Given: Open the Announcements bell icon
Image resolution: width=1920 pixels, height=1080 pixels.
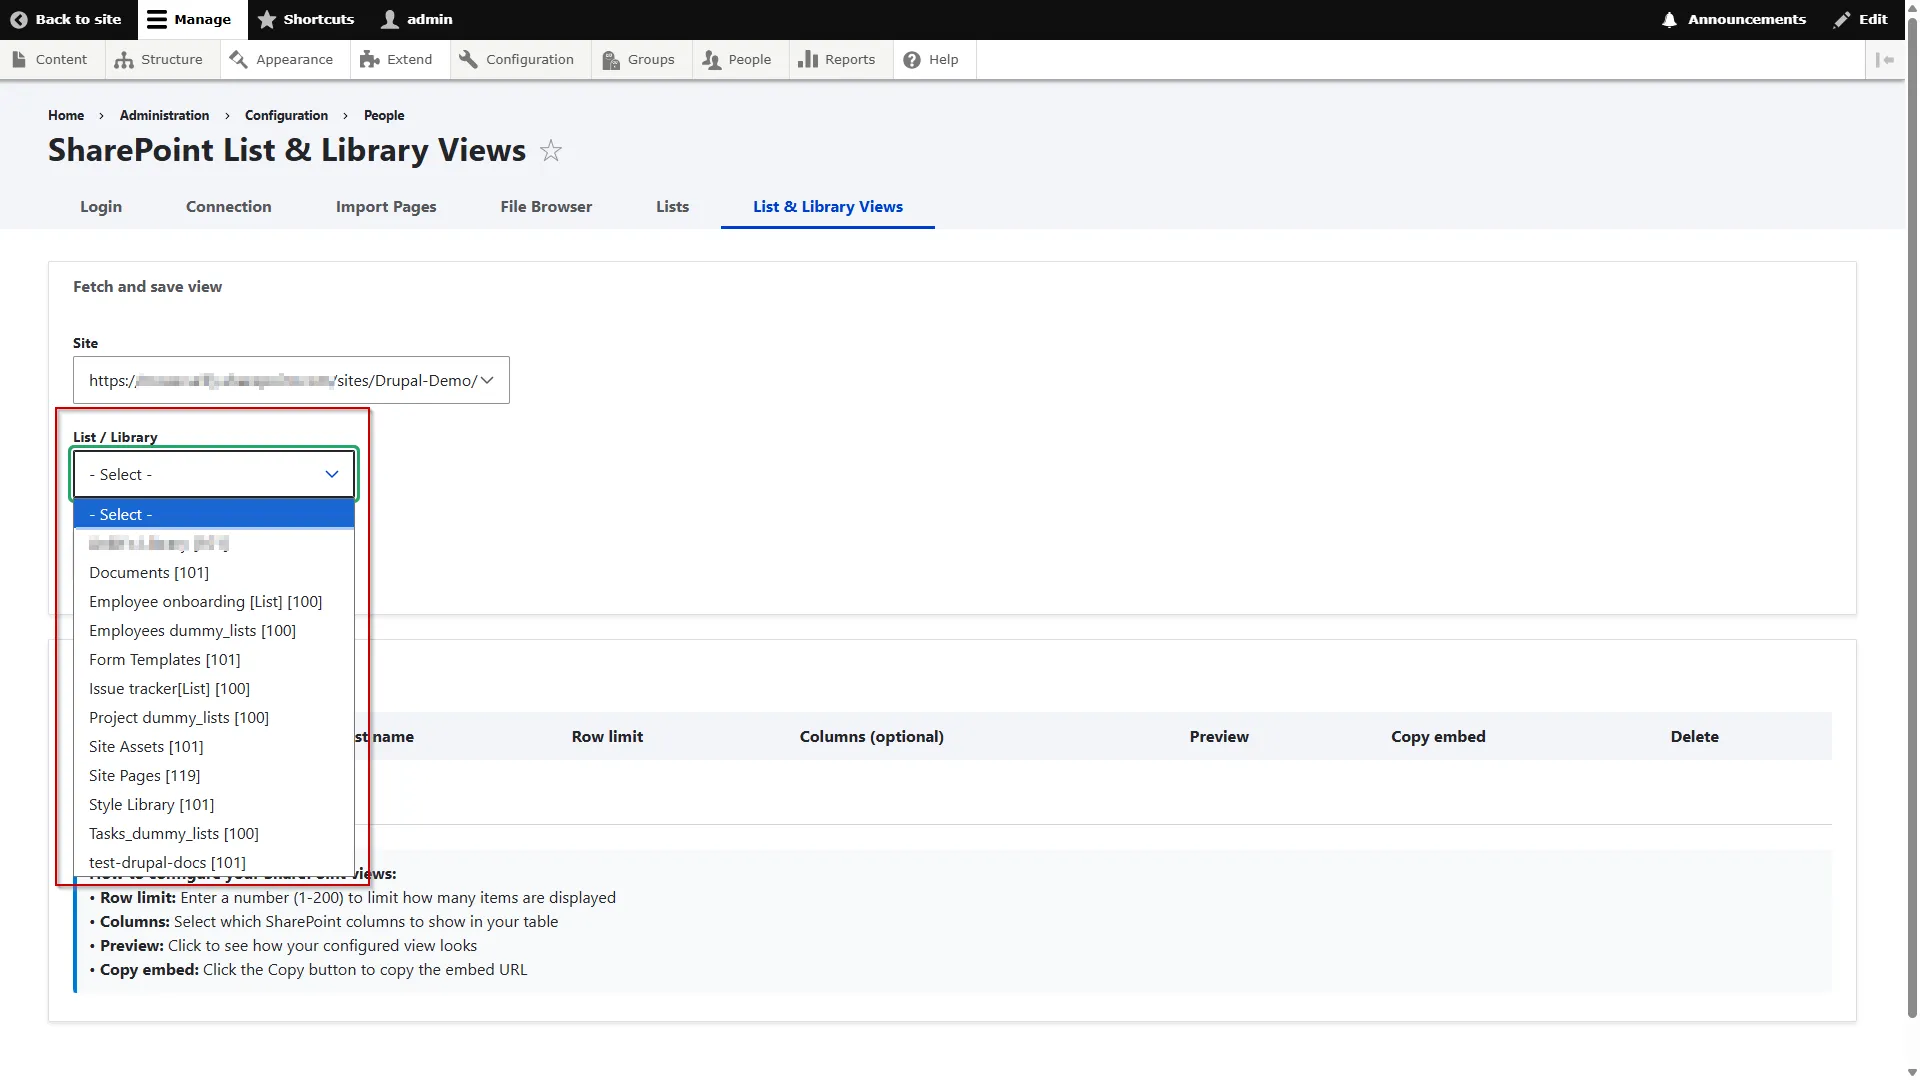Looking at the screenshot, I should click(x=1668, y=19).
